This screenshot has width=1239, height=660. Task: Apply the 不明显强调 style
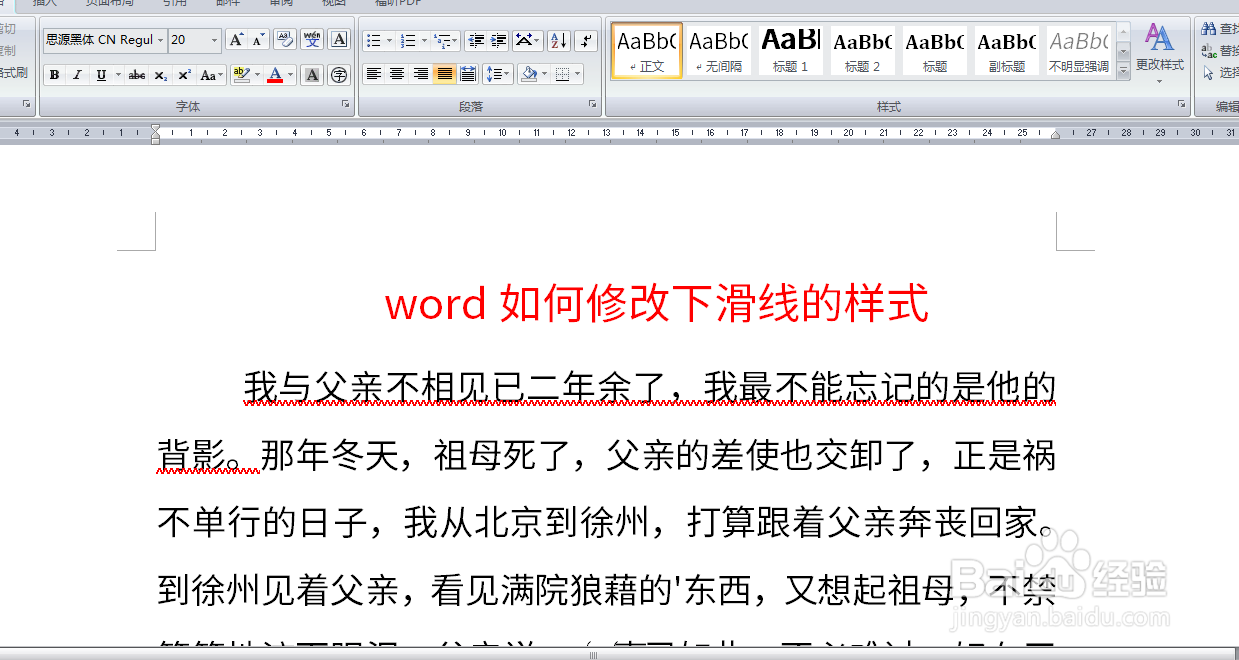1079,51
